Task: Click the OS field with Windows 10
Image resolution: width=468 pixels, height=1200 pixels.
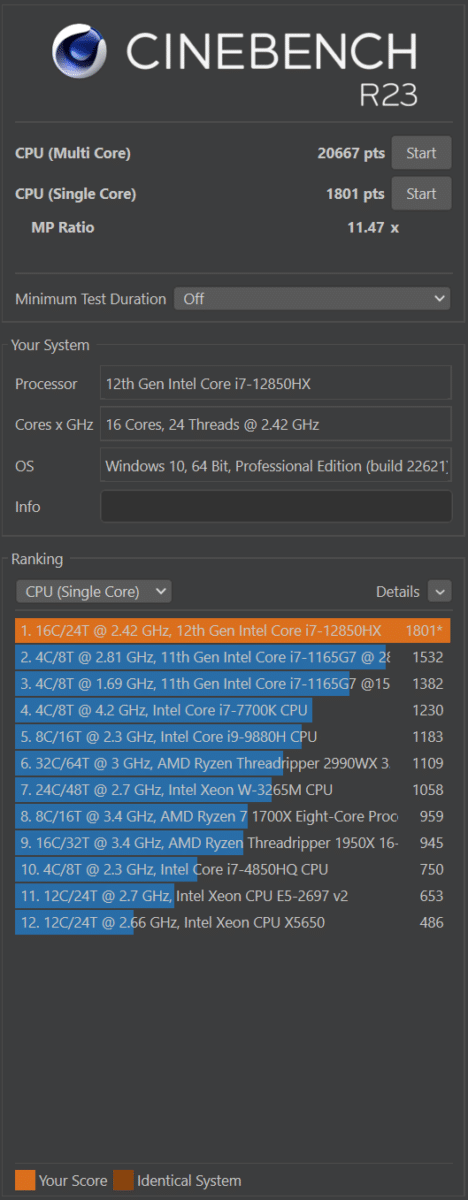Action: point(276,466)
